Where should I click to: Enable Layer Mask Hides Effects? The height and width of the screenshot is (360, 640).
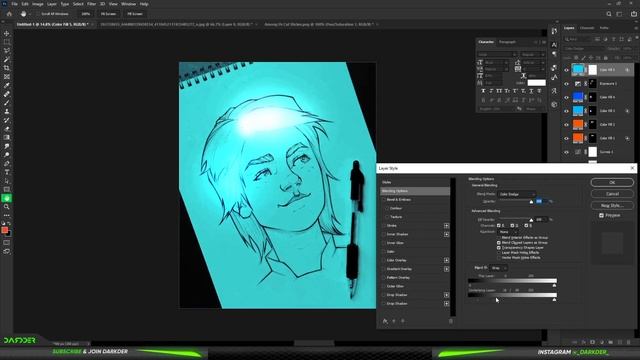point(499,253)
